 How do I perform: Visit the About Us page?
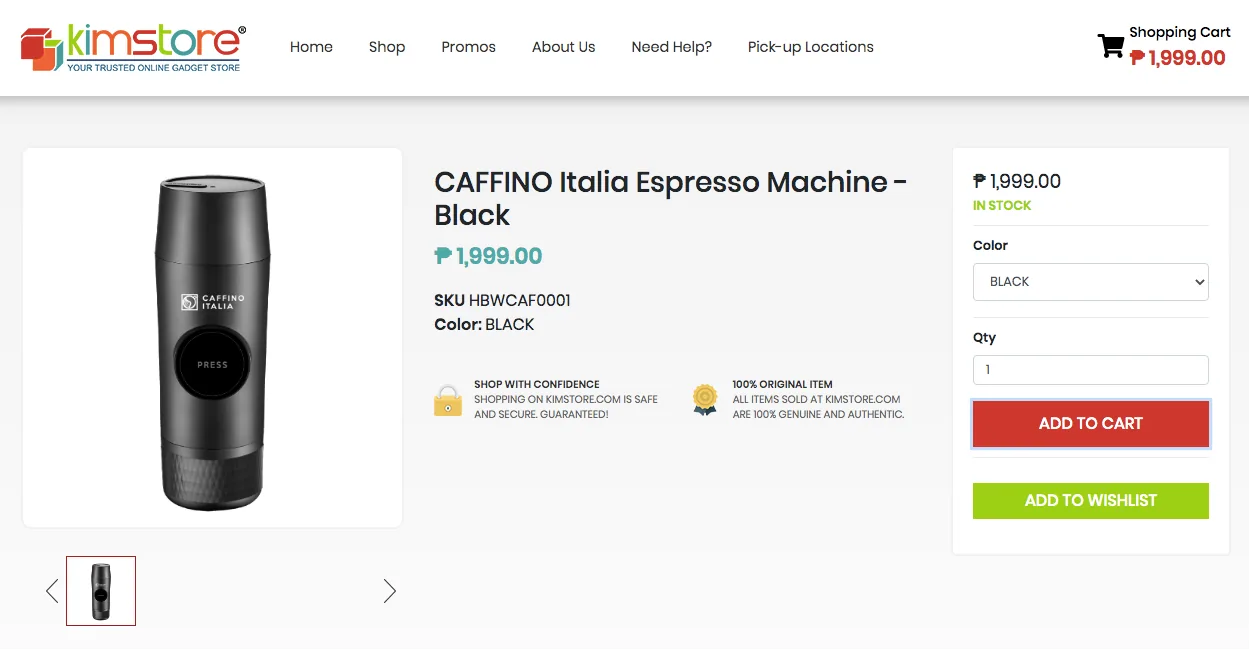564,47
